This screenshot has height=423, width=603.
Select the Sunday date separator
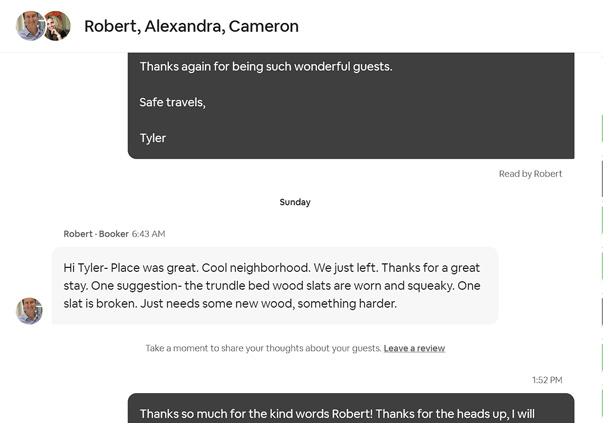point(295,202)
